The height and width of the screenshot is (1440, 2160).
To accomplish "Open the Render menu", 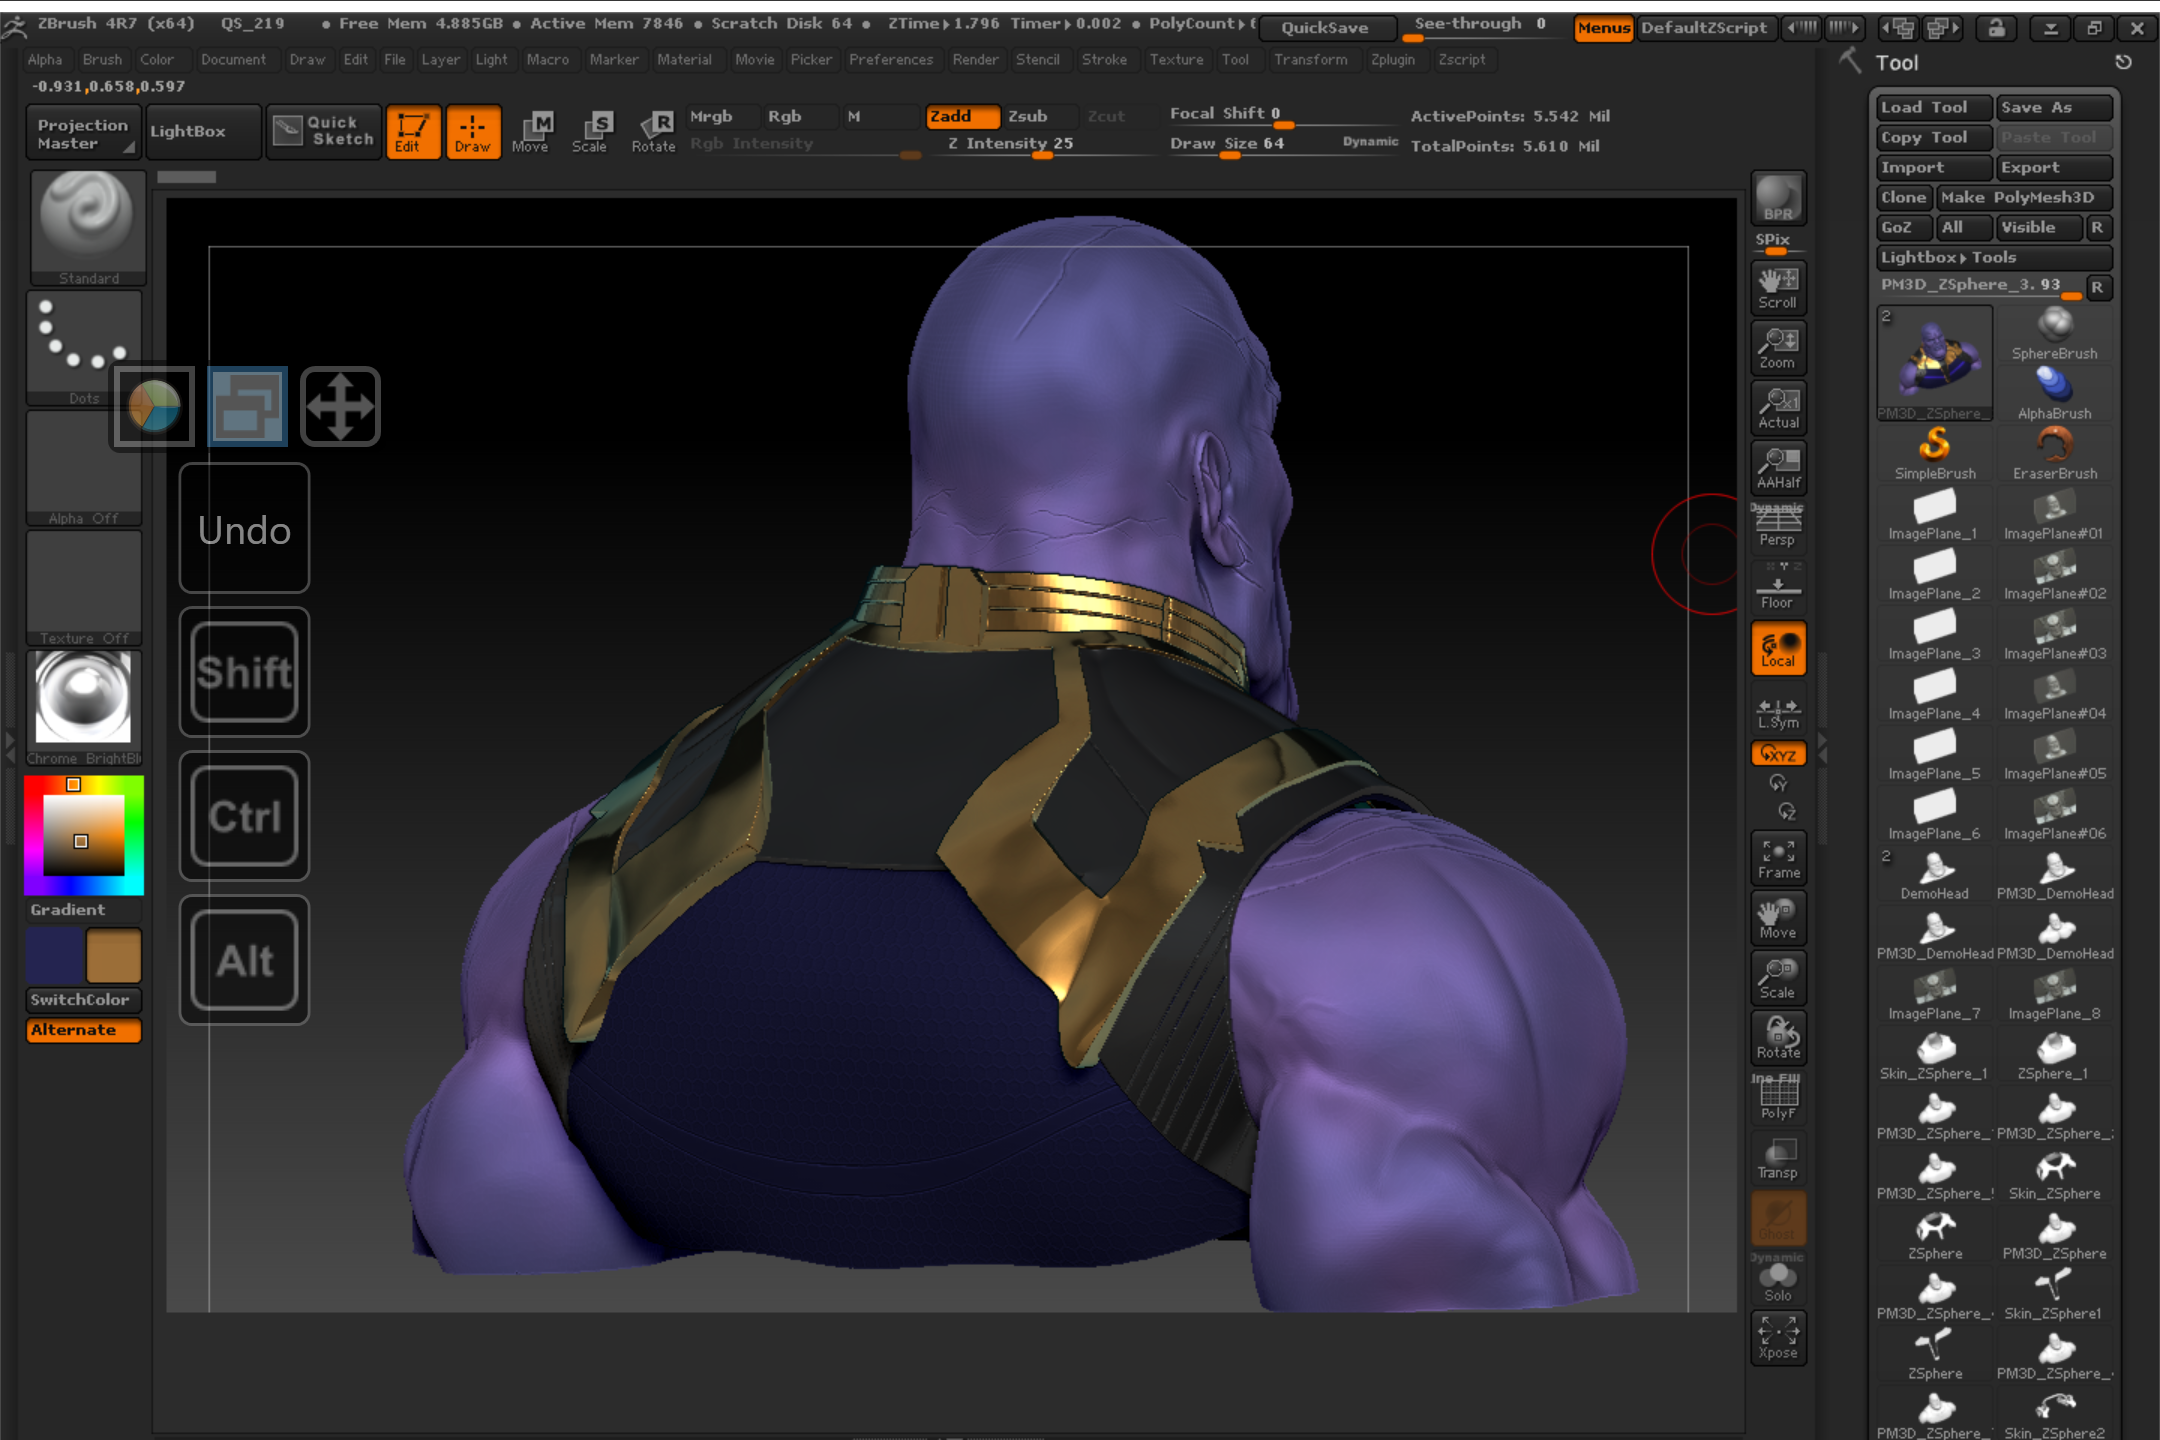I will click(x=975, y=59).
